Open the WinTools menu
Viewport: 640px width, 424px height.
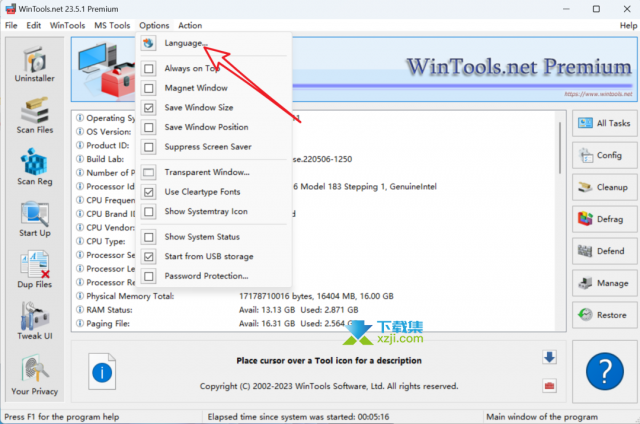(x=67, y=25)
